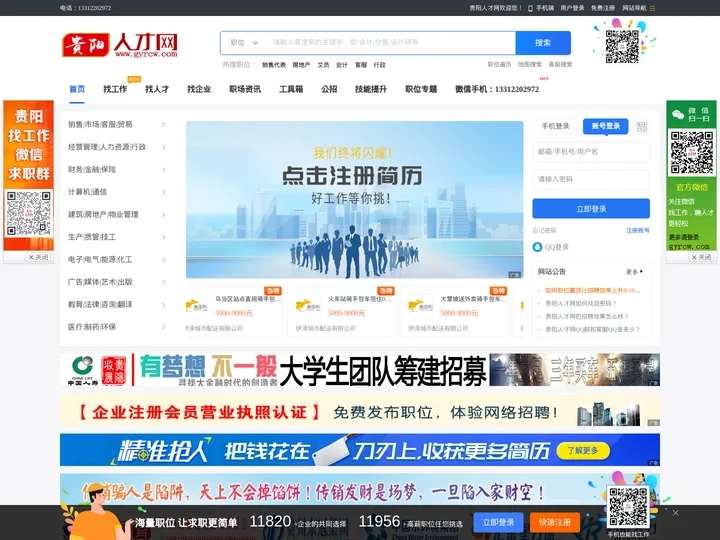720x540 pixels.
Task: Open announcement 贵阳人才网的招聘效果怎么样
Action: pos(586,316)
